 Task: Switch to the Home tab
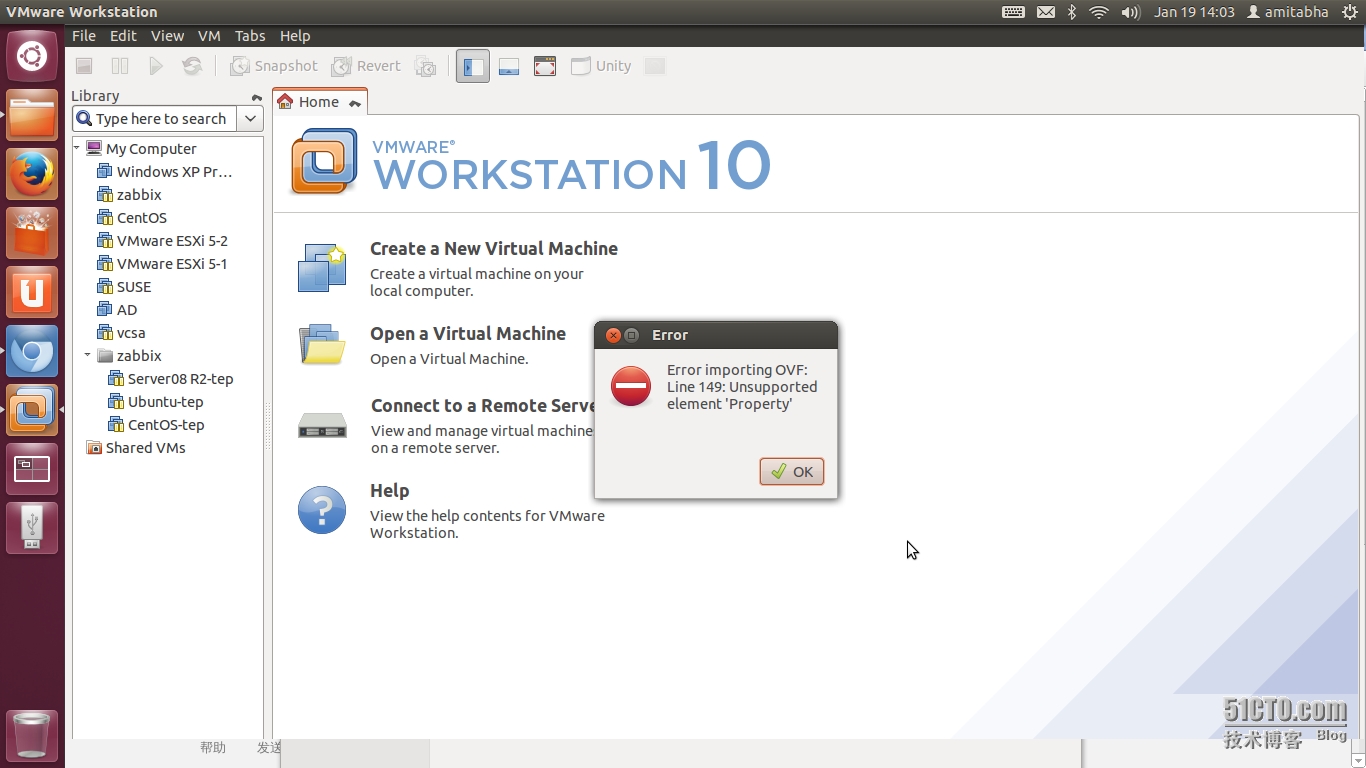[320, 102]
